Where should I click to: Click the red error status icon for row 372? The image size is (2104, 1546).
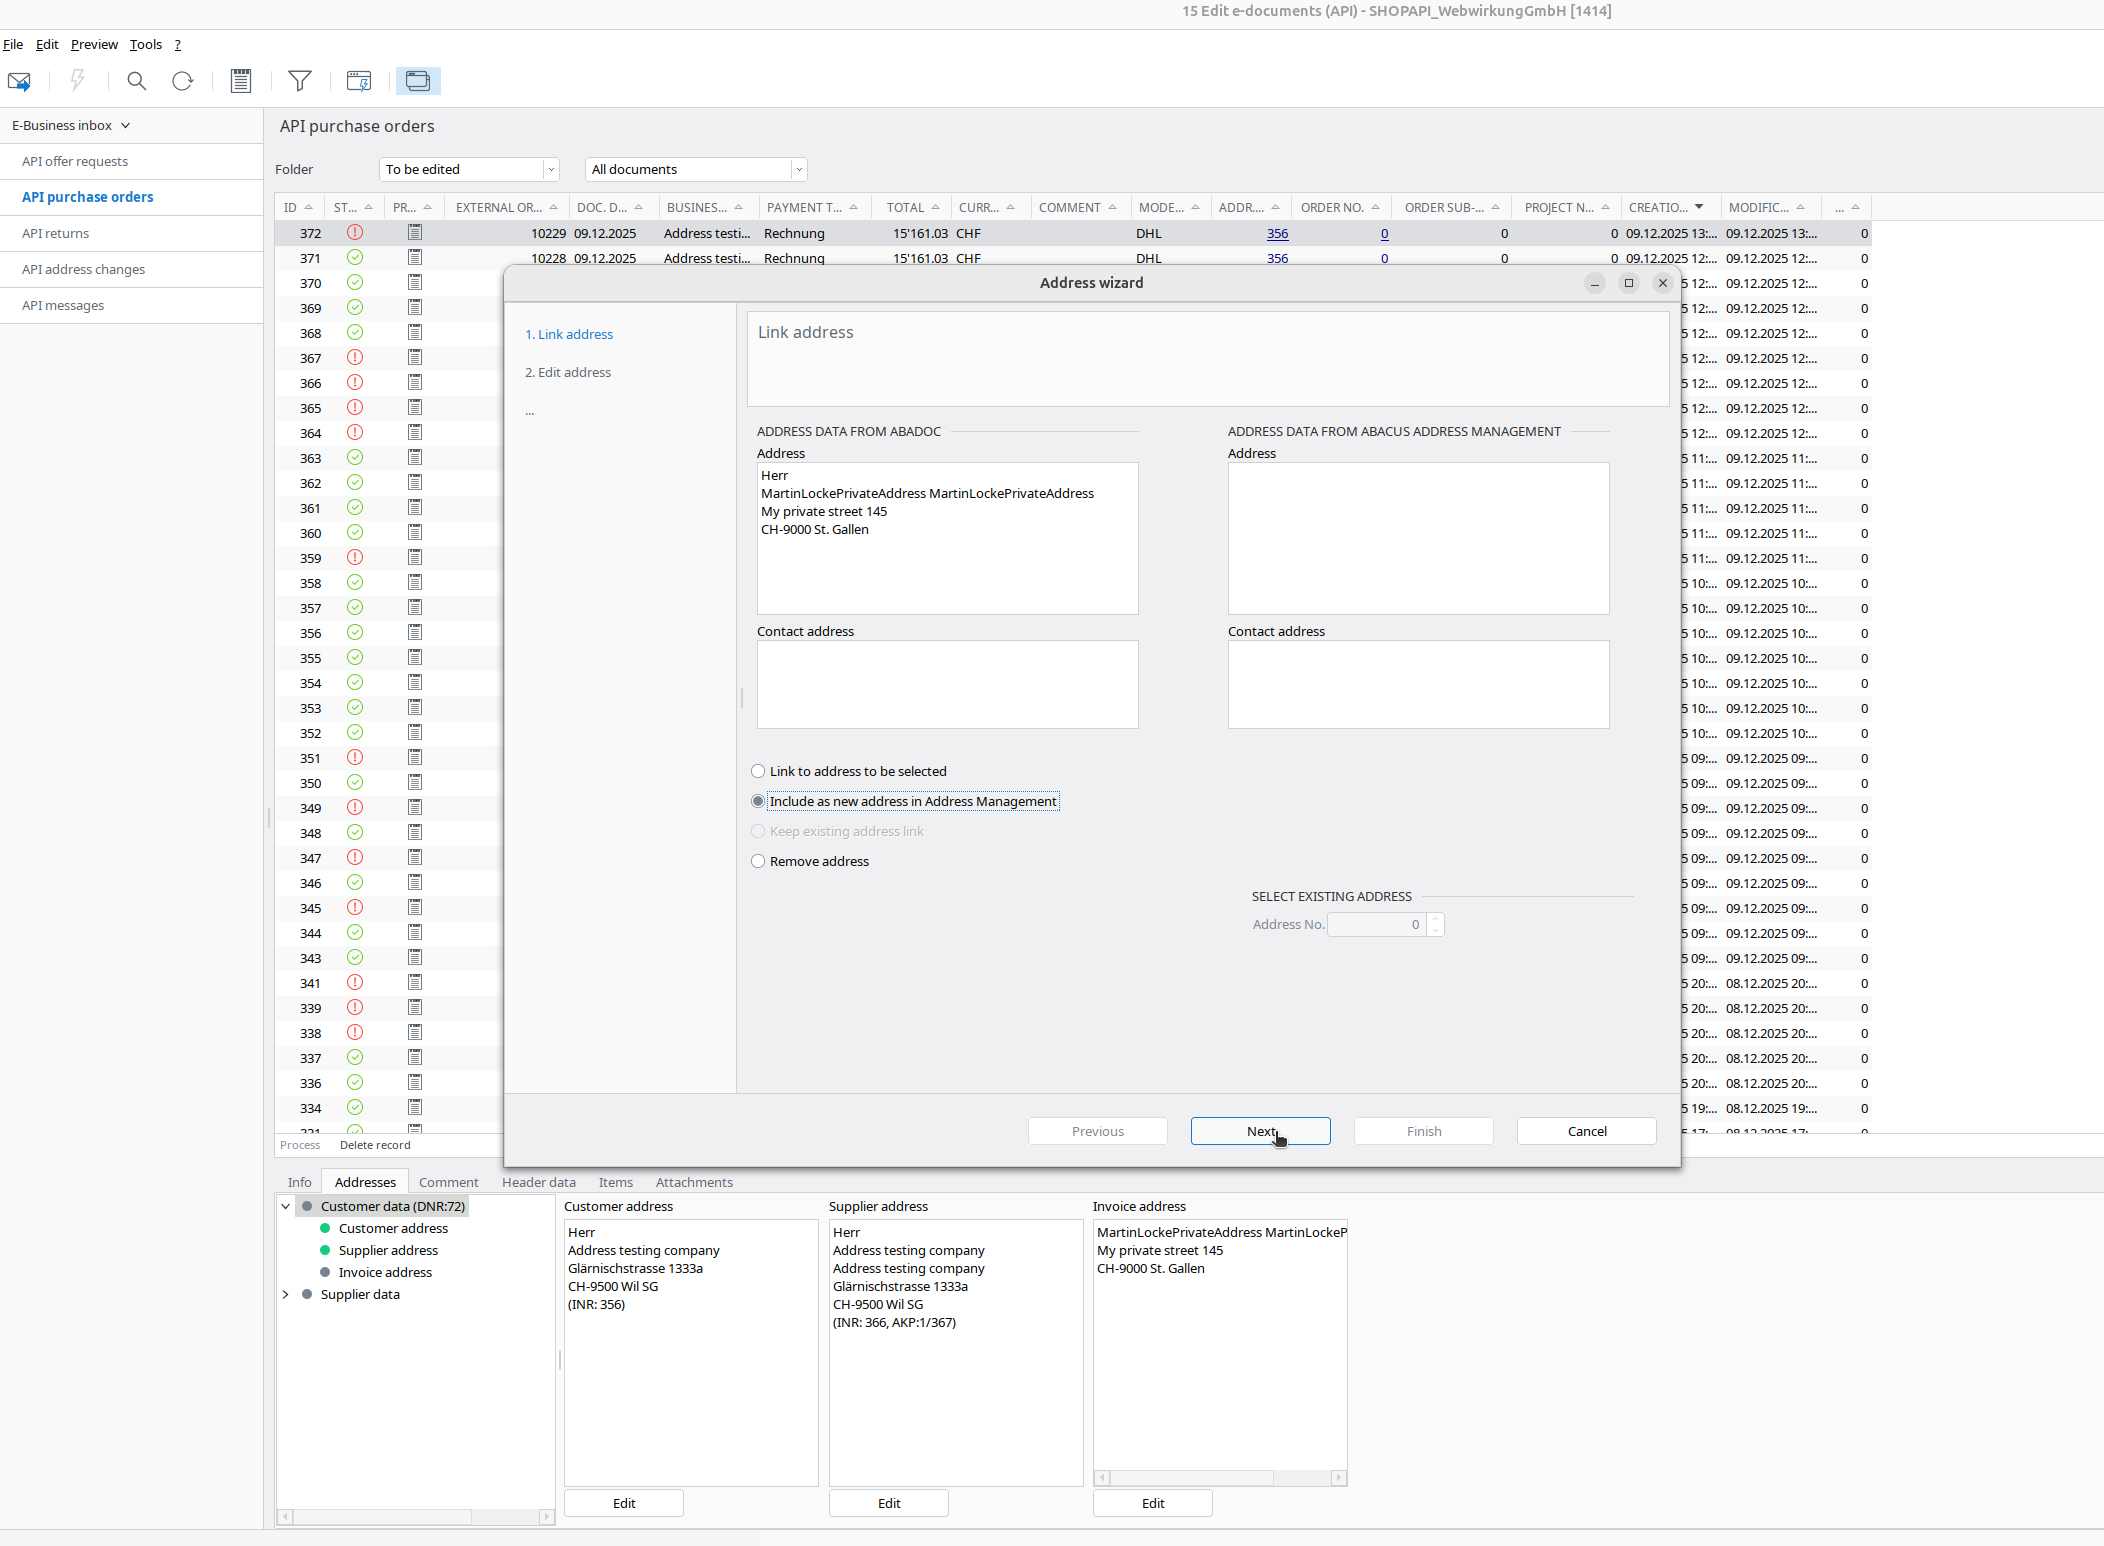click(x=355, y=233)
